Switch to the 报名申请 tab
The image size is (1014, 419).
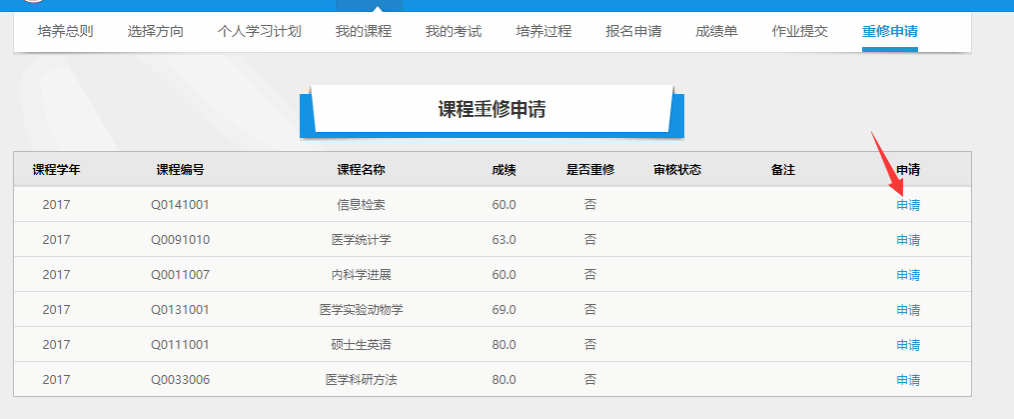(633, 32)
